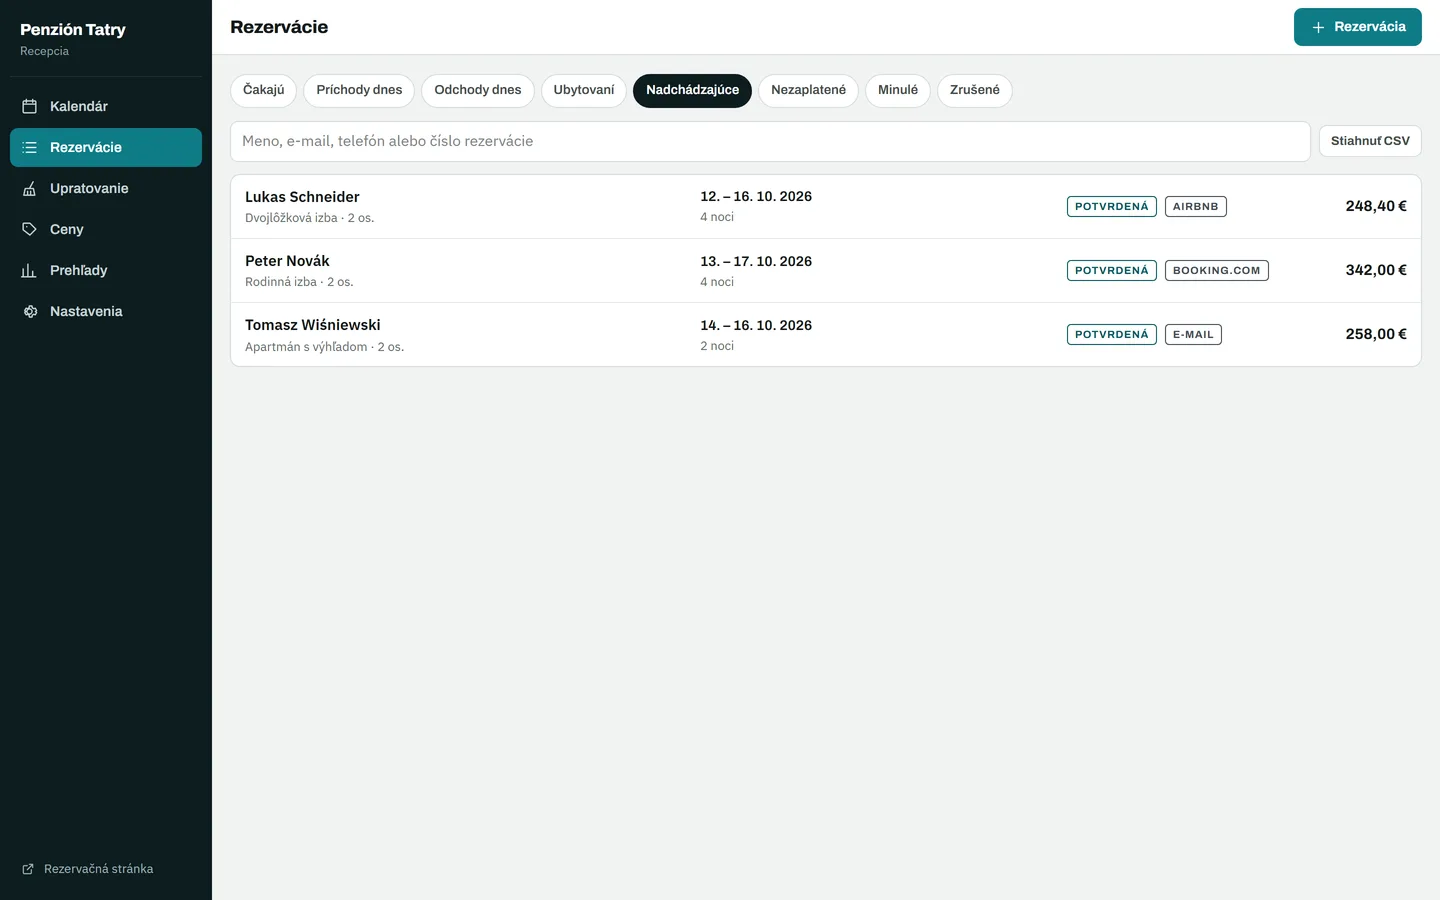Click the 248,40 € amount
The height and width of the screenshot is (900, 1440).
point(1376,206)
